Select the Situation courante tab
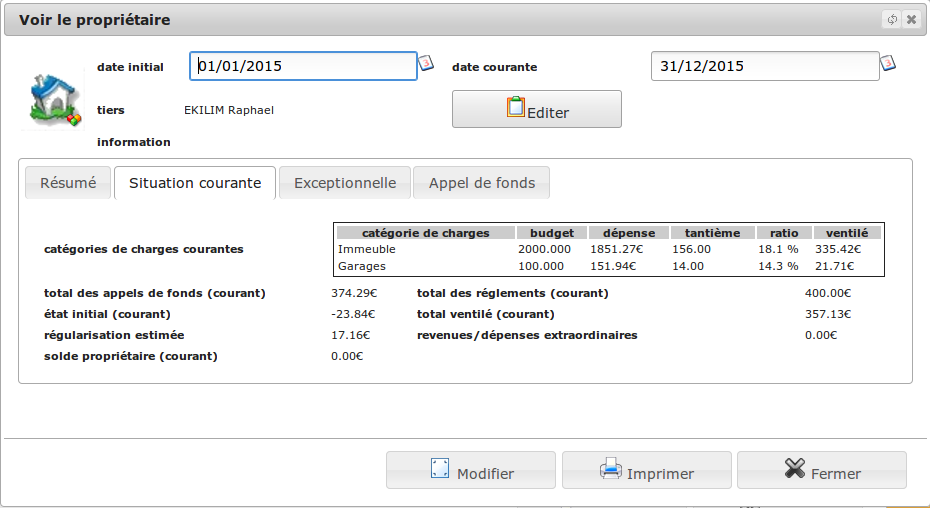930x508 pixels. click(x=195, y=183)
